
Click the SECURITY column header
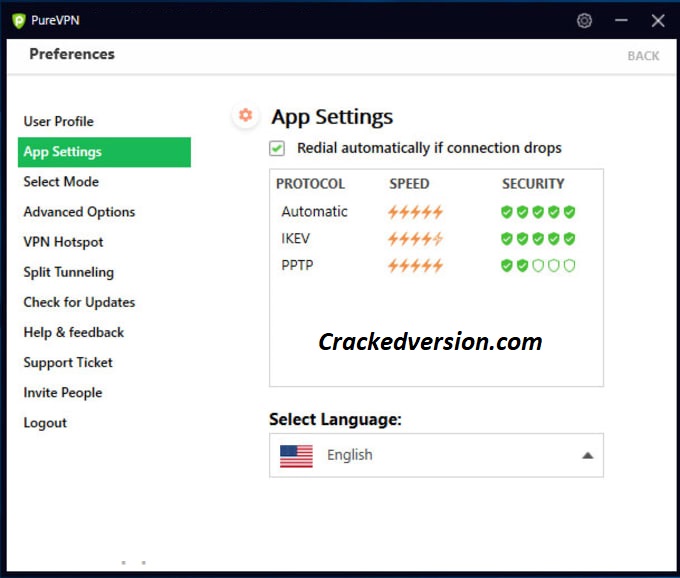click(533, 184)
